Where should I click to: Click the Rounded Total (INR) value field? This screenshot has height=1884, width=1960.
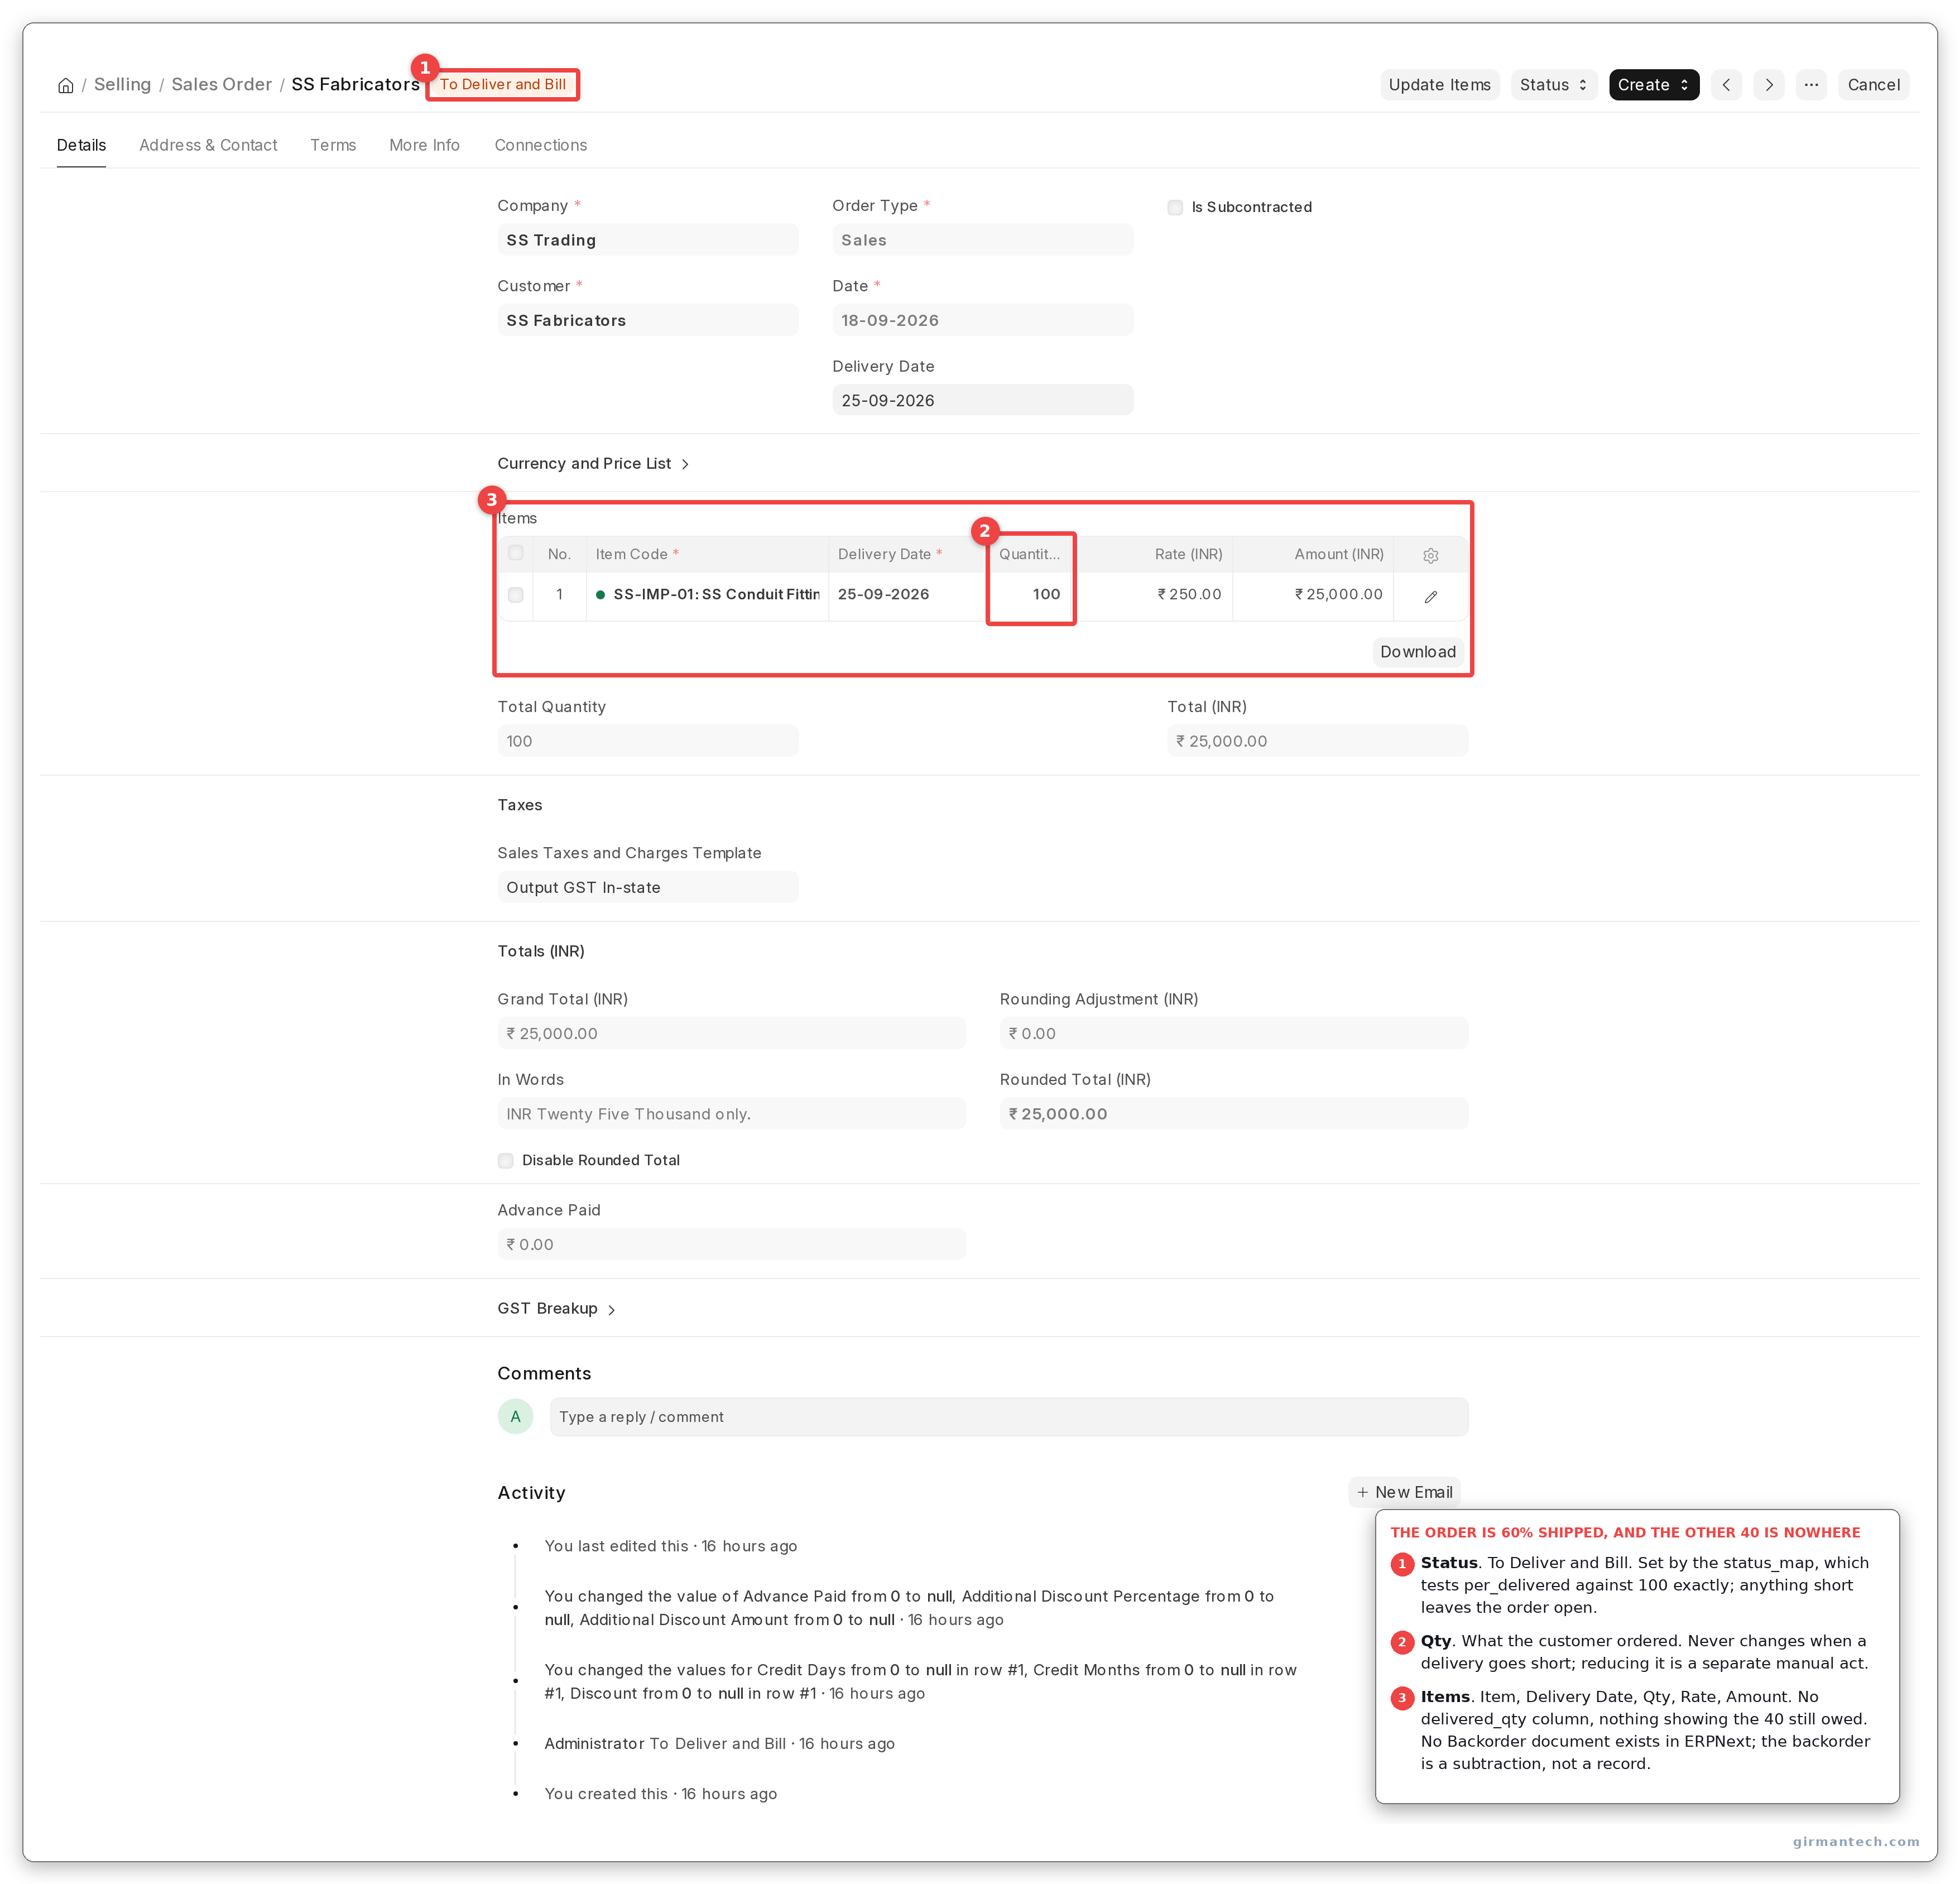click(x=1234, y=1114)
